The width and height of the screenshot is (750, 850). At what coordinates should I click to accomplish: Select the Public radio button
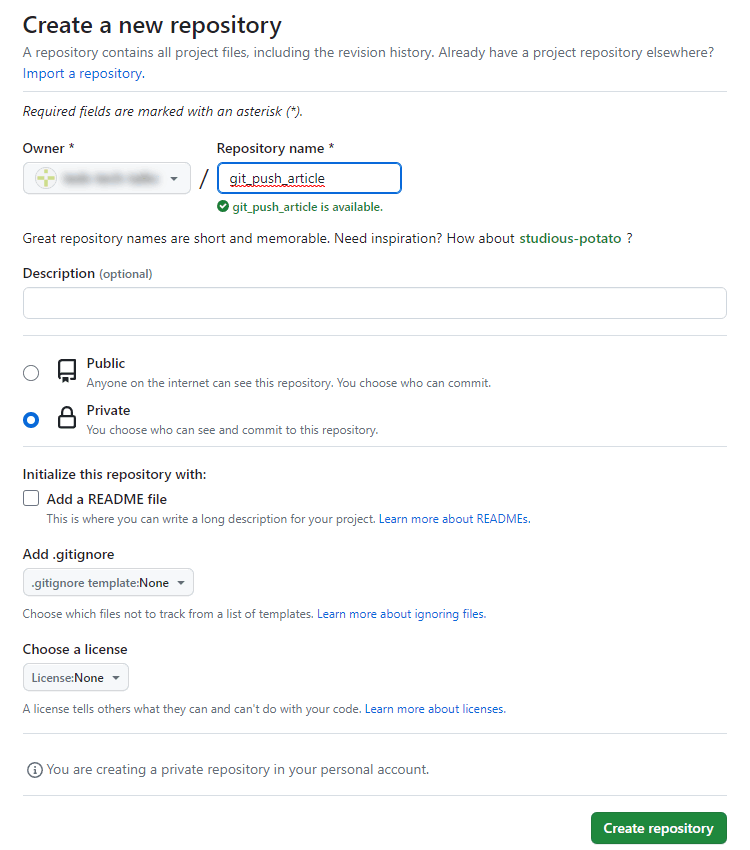coord(30,371)
